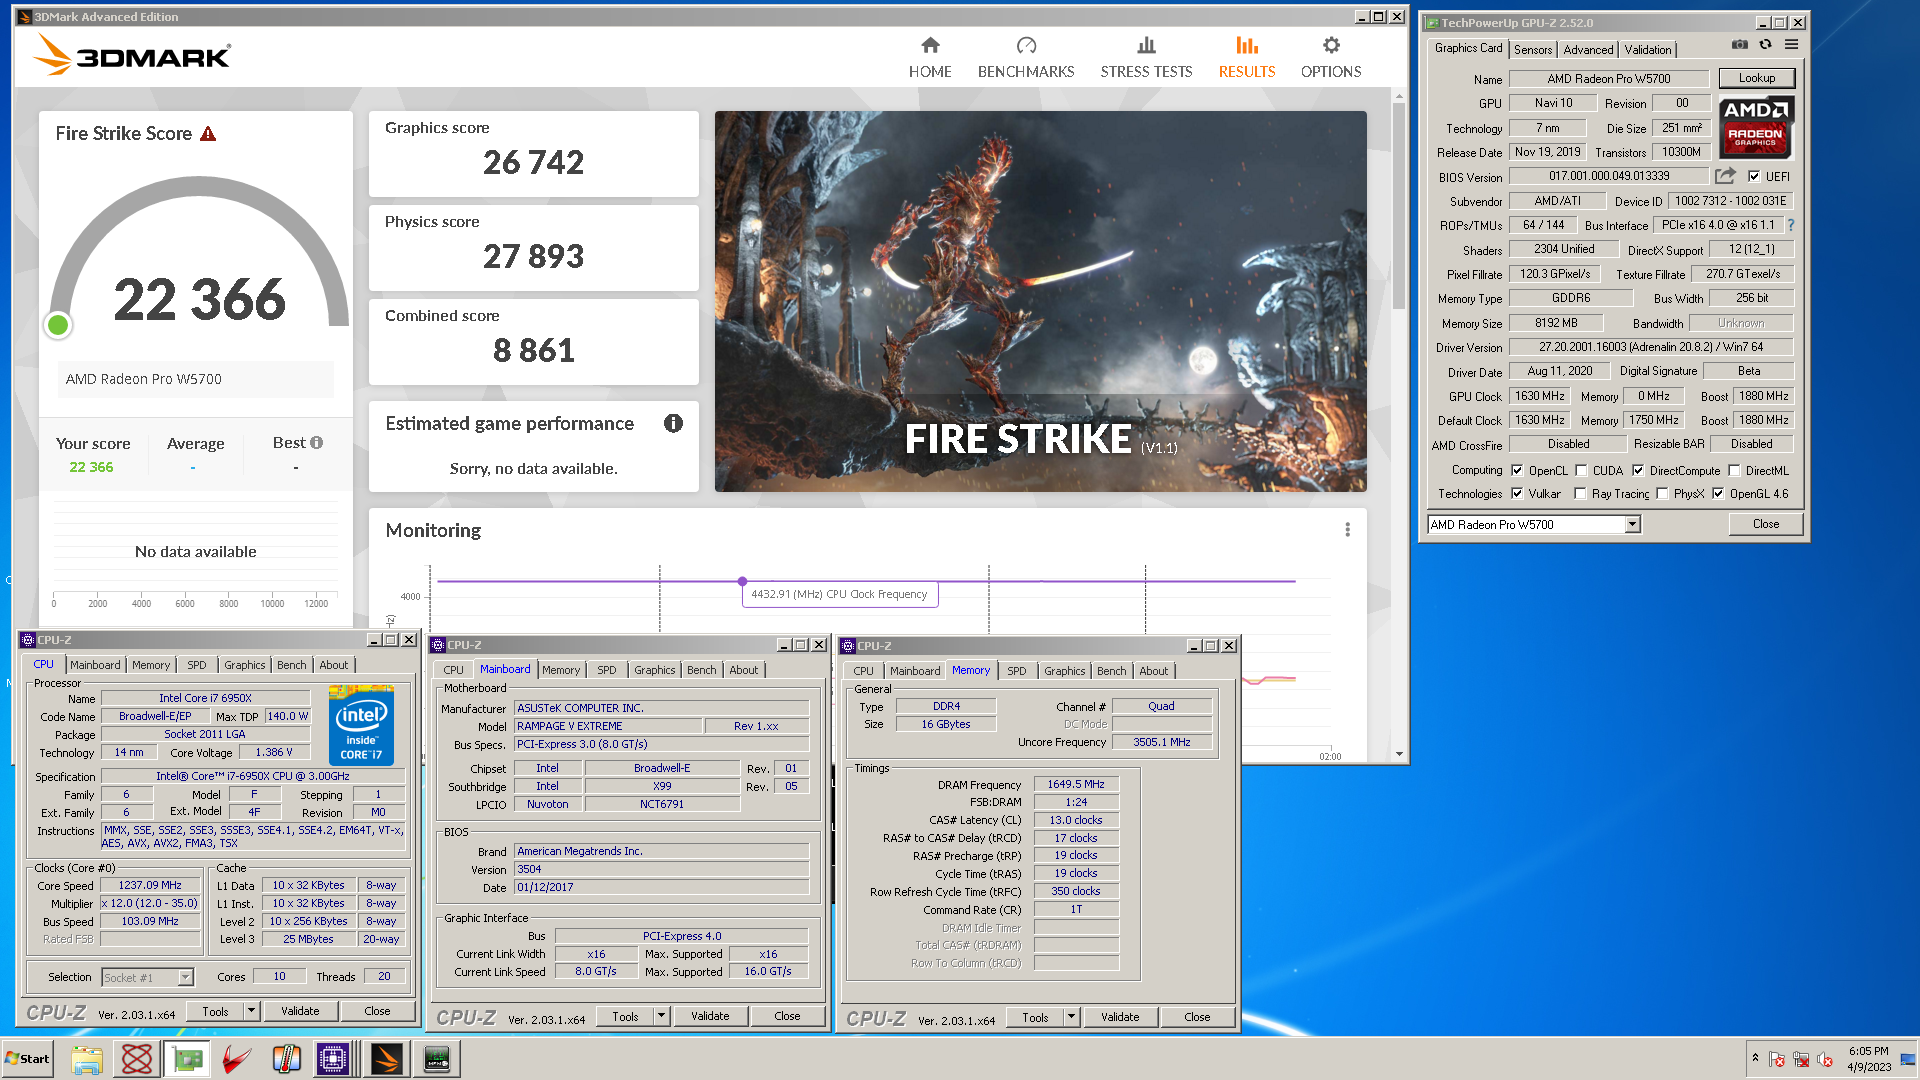
Task: Switch to 3DMark from the taskbar
Action: 386,1059
